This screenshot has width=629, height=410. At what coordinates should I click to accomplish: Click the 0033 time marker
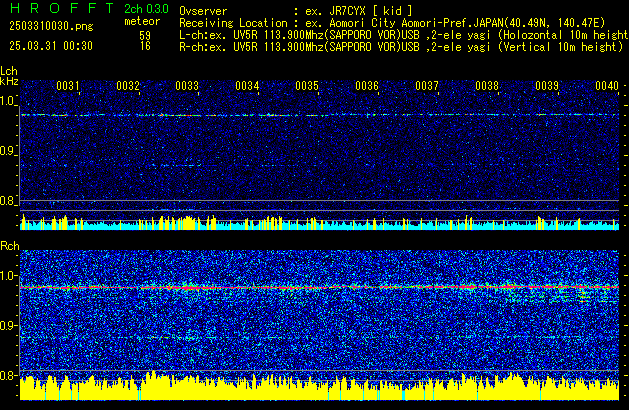point(187,86)
